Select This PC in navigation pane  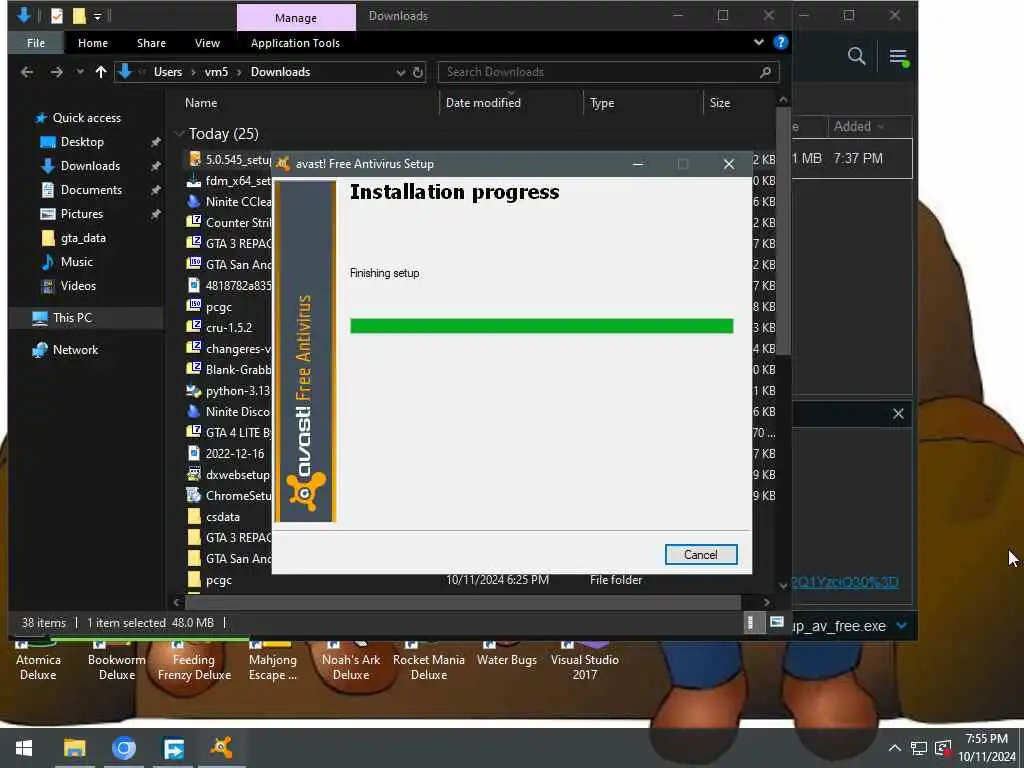pos(72,318)
